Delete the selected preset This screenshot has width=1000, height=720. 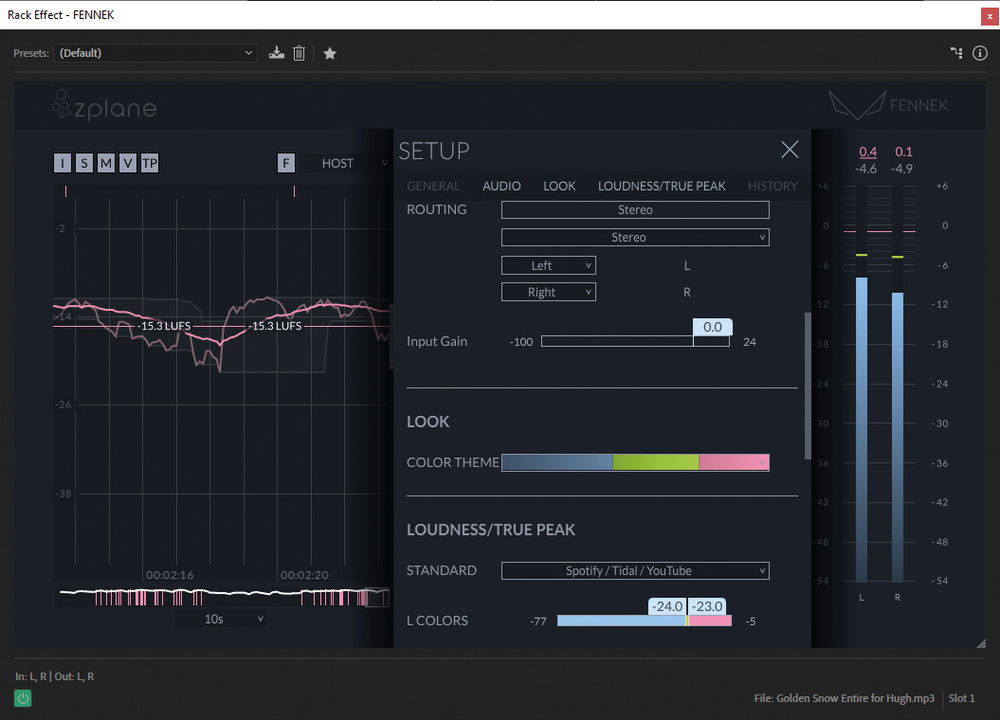[x=299, y=53]
